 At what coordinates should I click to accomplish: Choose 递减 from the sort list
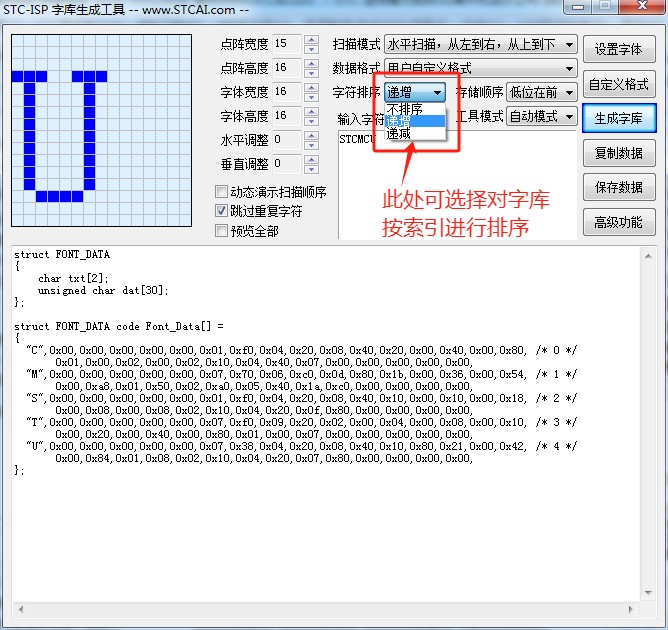(400, 133)
